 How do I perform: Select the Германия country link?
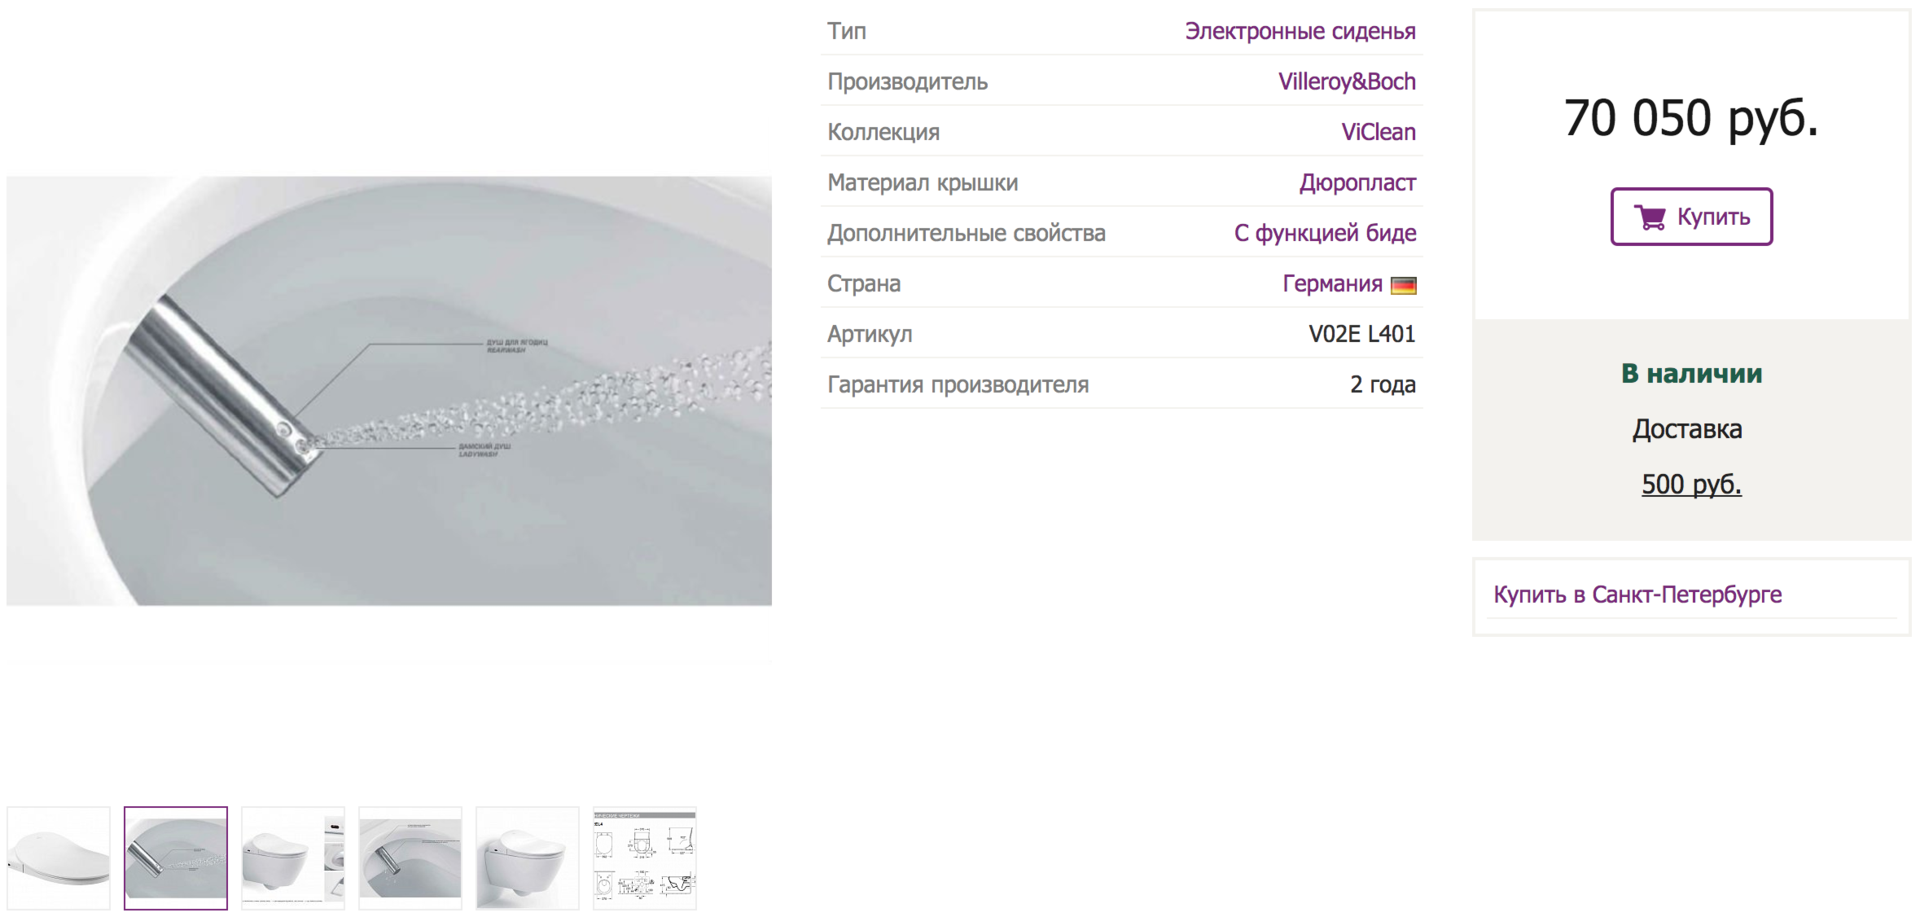click(1332, 284)
